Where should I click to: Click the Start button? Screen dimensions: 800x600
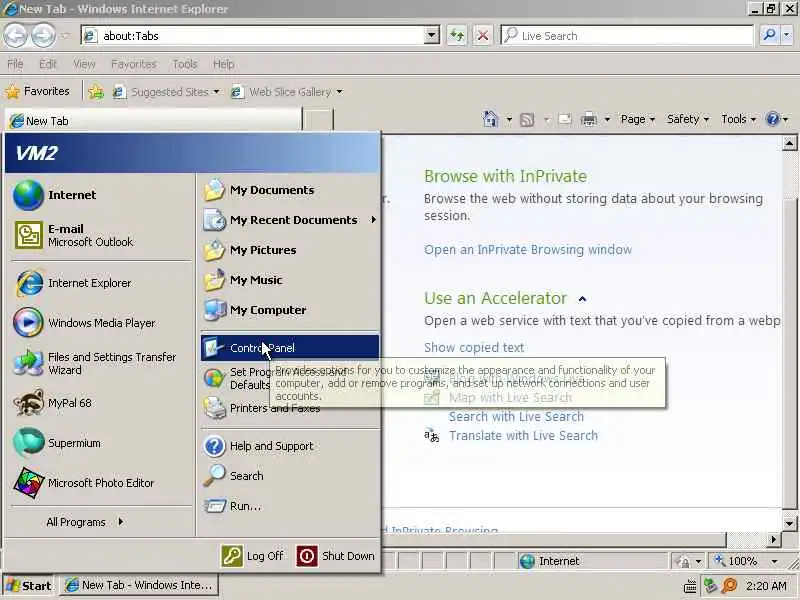coord(29,586)
